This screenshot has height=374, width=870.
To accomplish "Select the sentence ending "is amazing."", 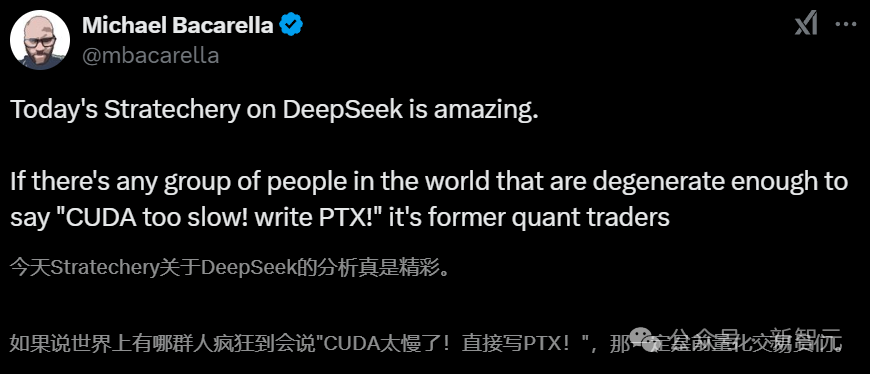I will tap(275, 109).
